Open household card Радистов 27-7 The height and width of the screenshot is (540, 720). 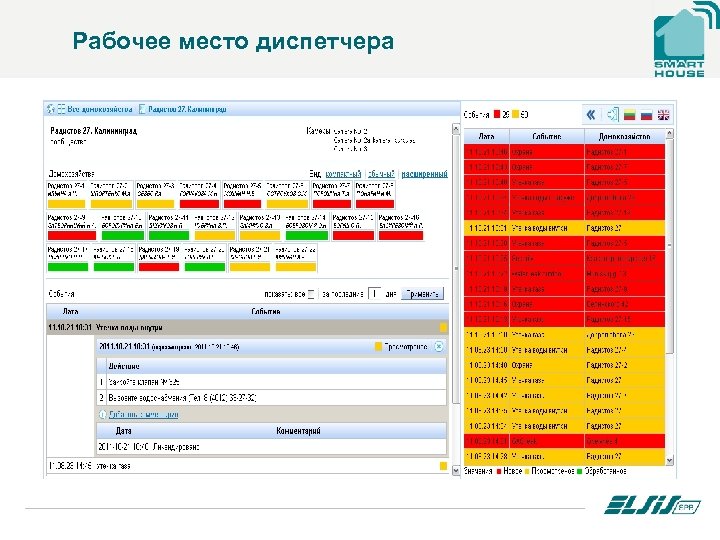(x=332, y=196)
